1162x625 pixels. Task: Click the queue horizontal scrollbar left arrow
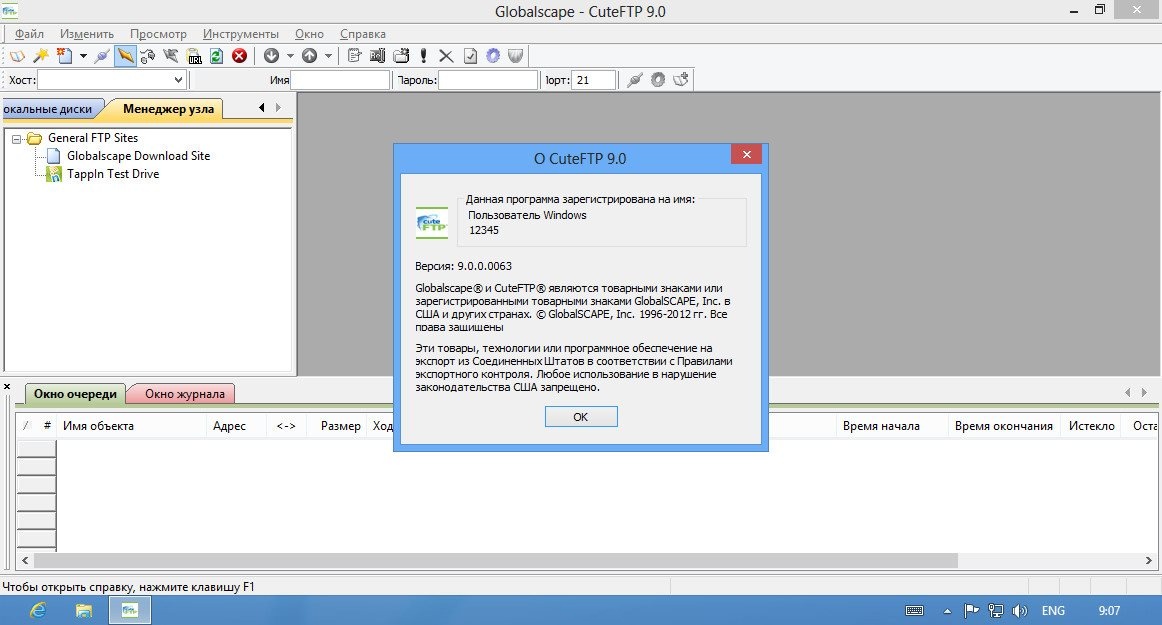coord(25,560)
